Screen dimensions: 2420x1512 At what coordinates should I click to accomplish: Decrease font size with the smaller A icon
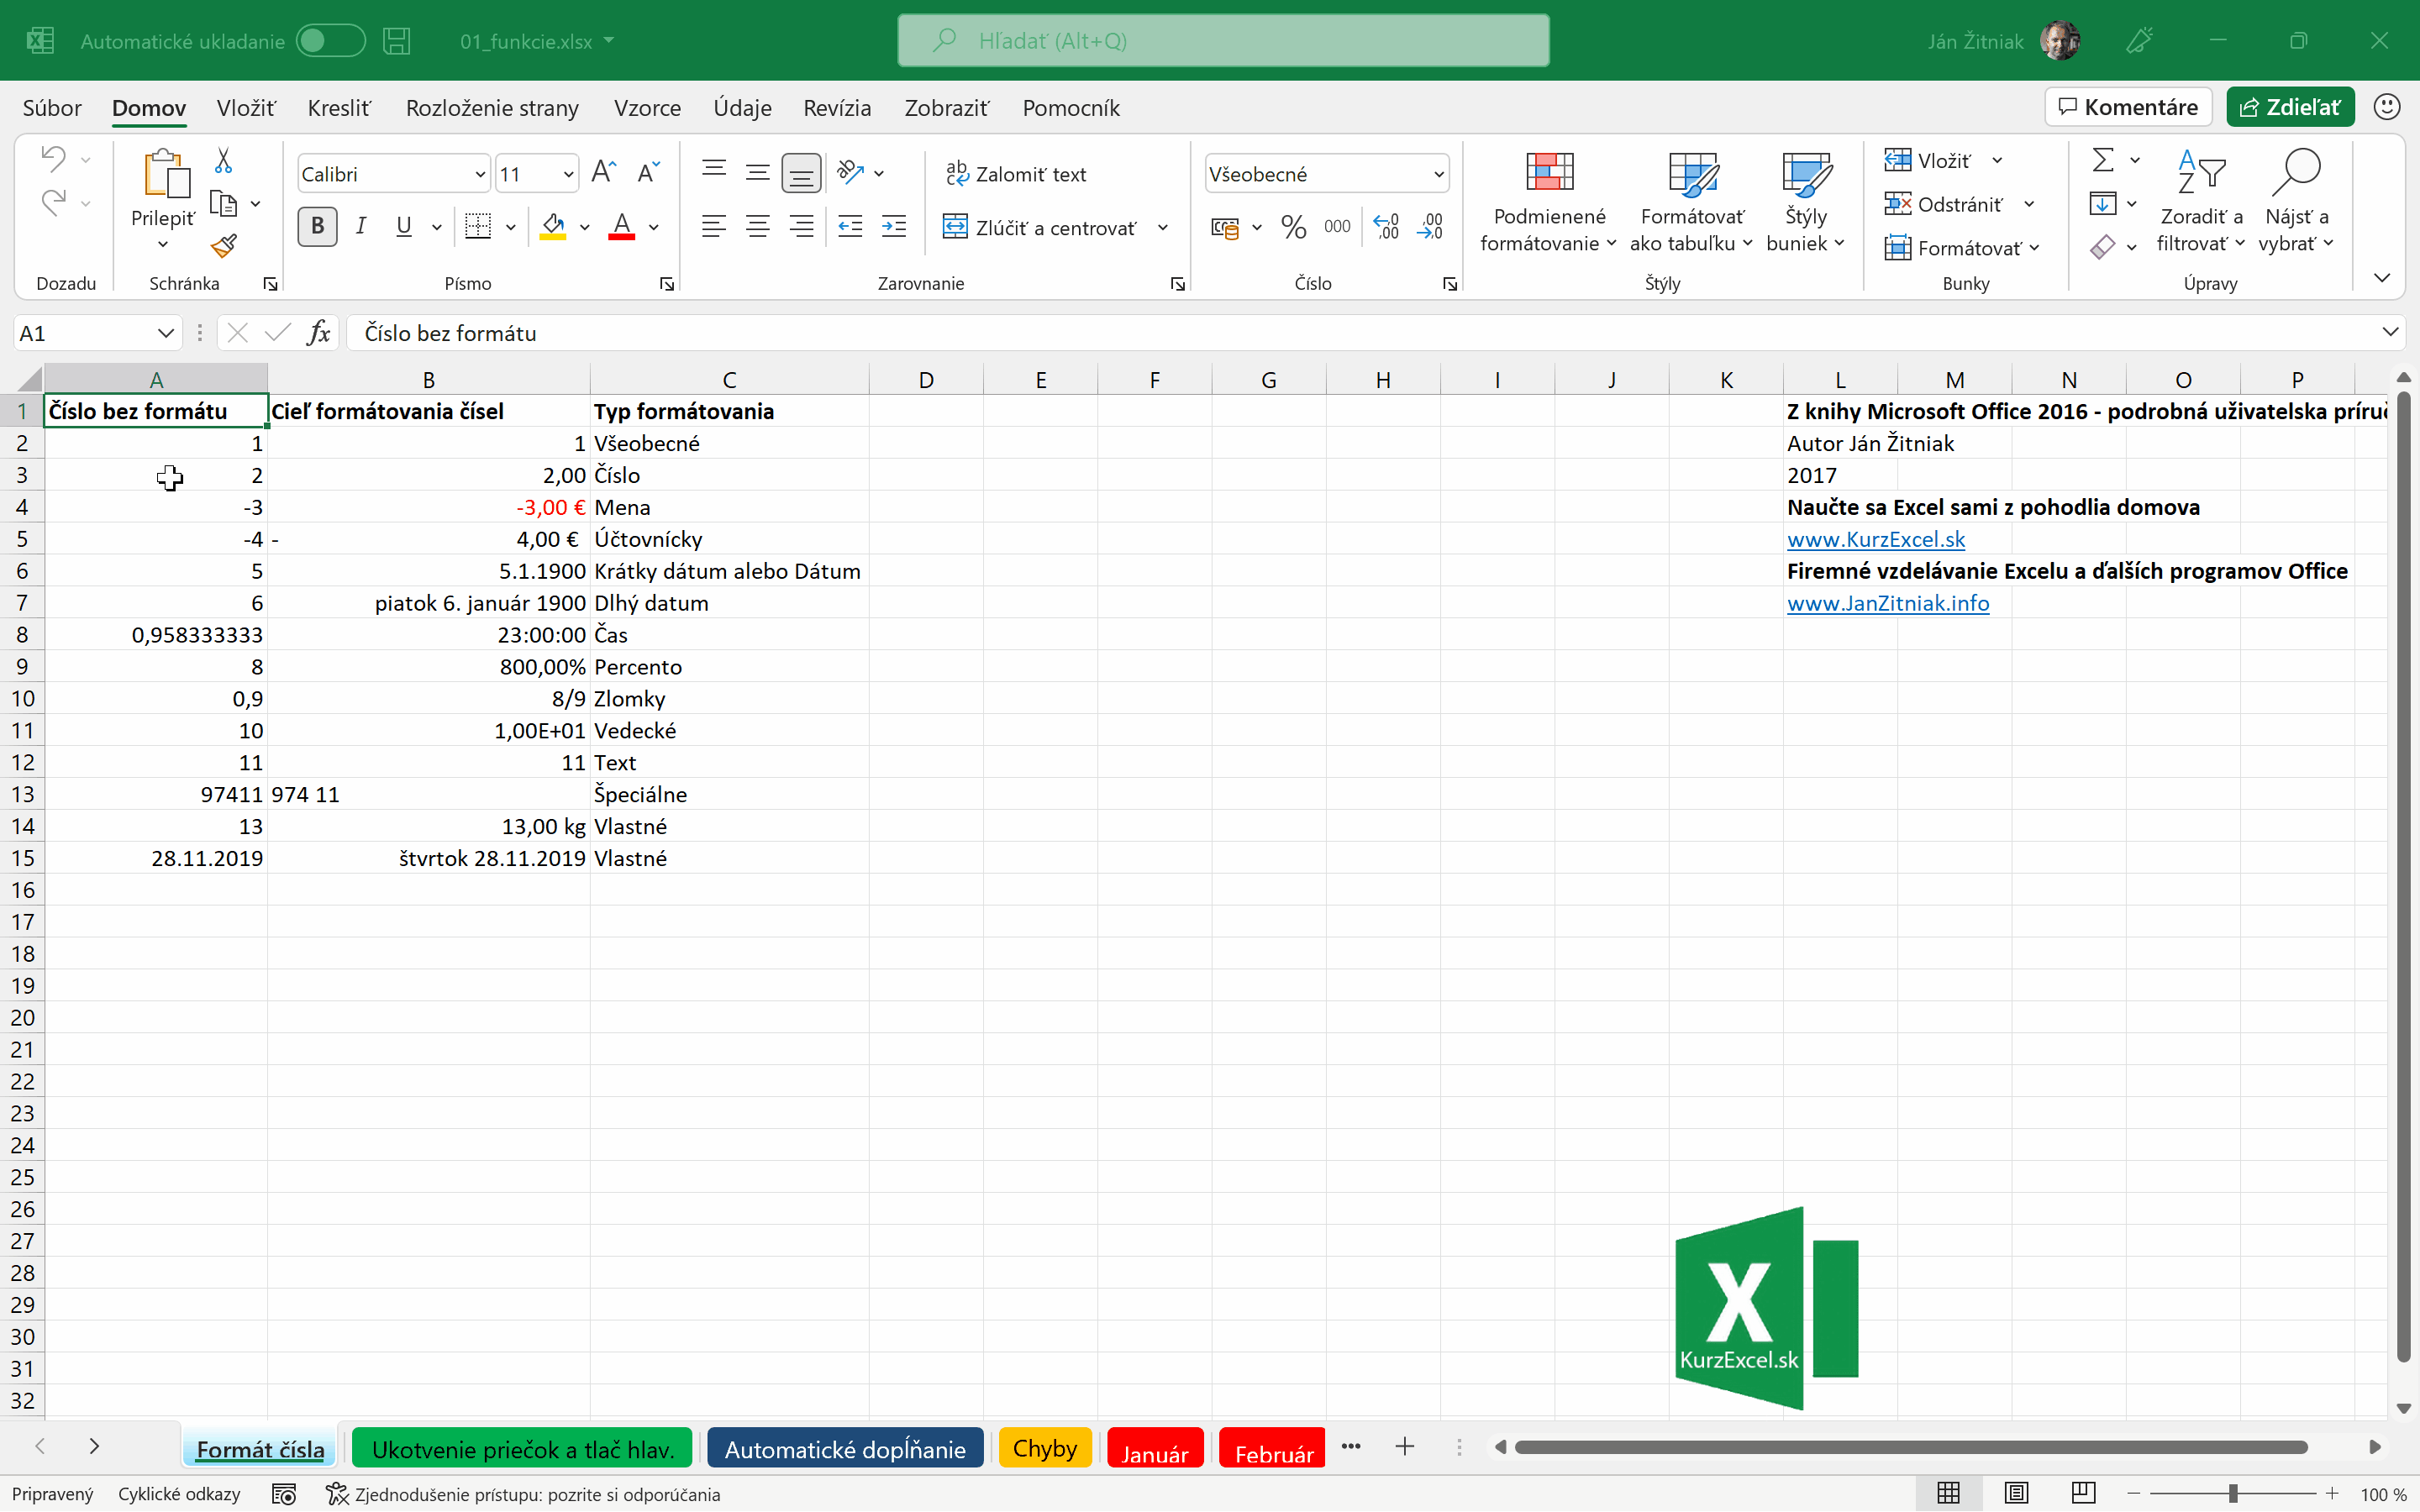pos(649,173)
